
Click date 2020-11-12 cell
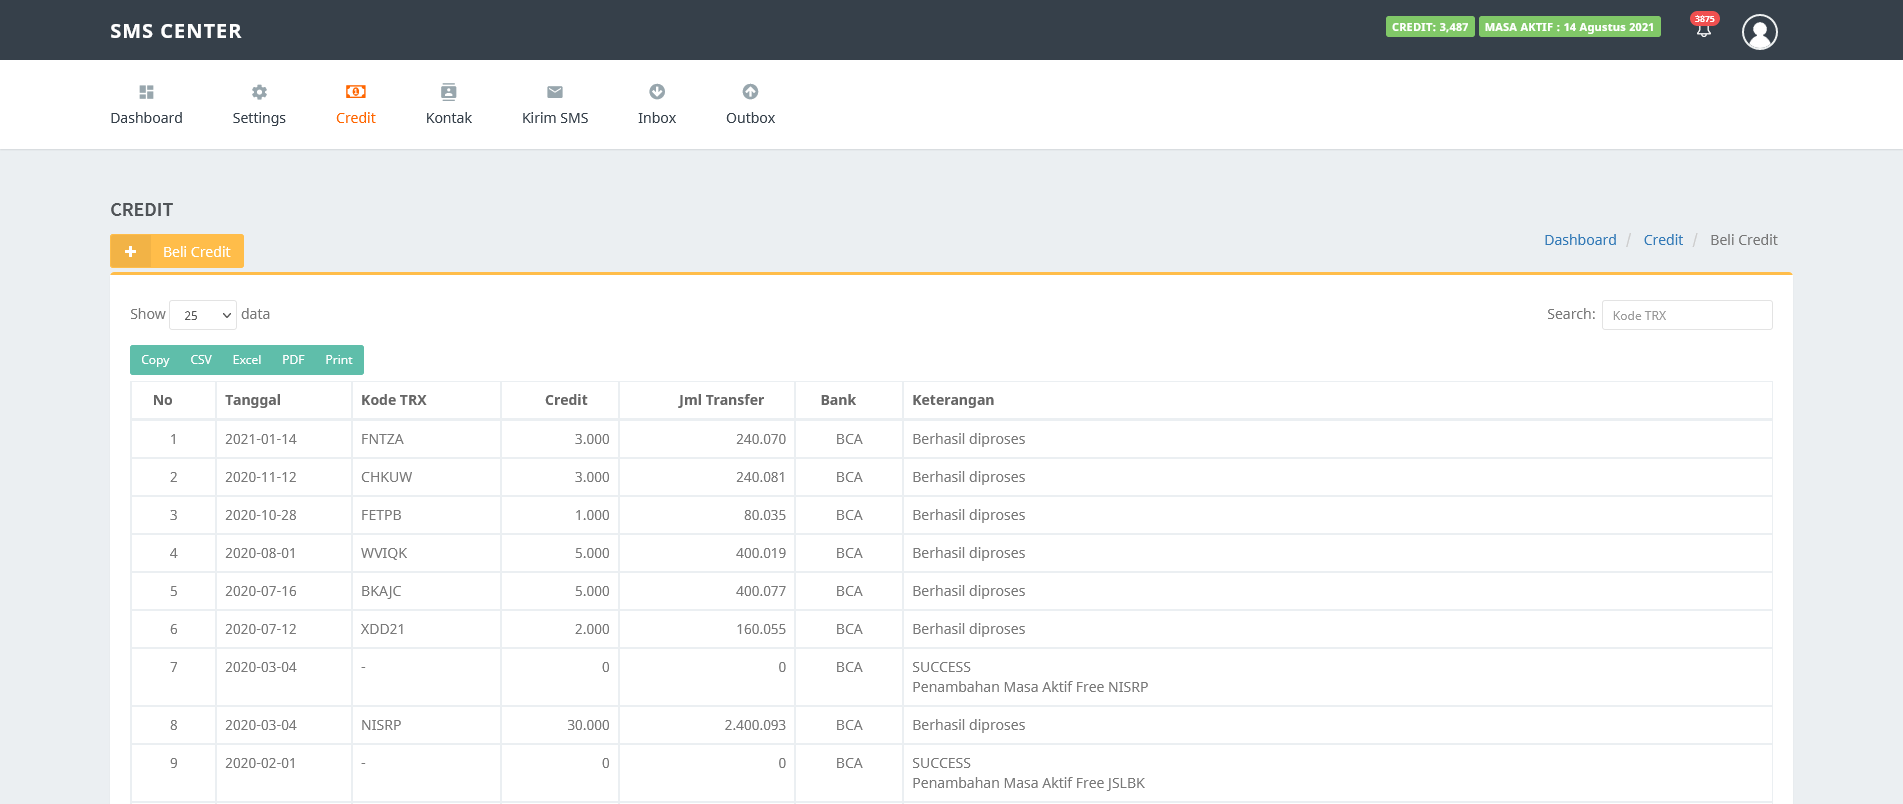284,477
